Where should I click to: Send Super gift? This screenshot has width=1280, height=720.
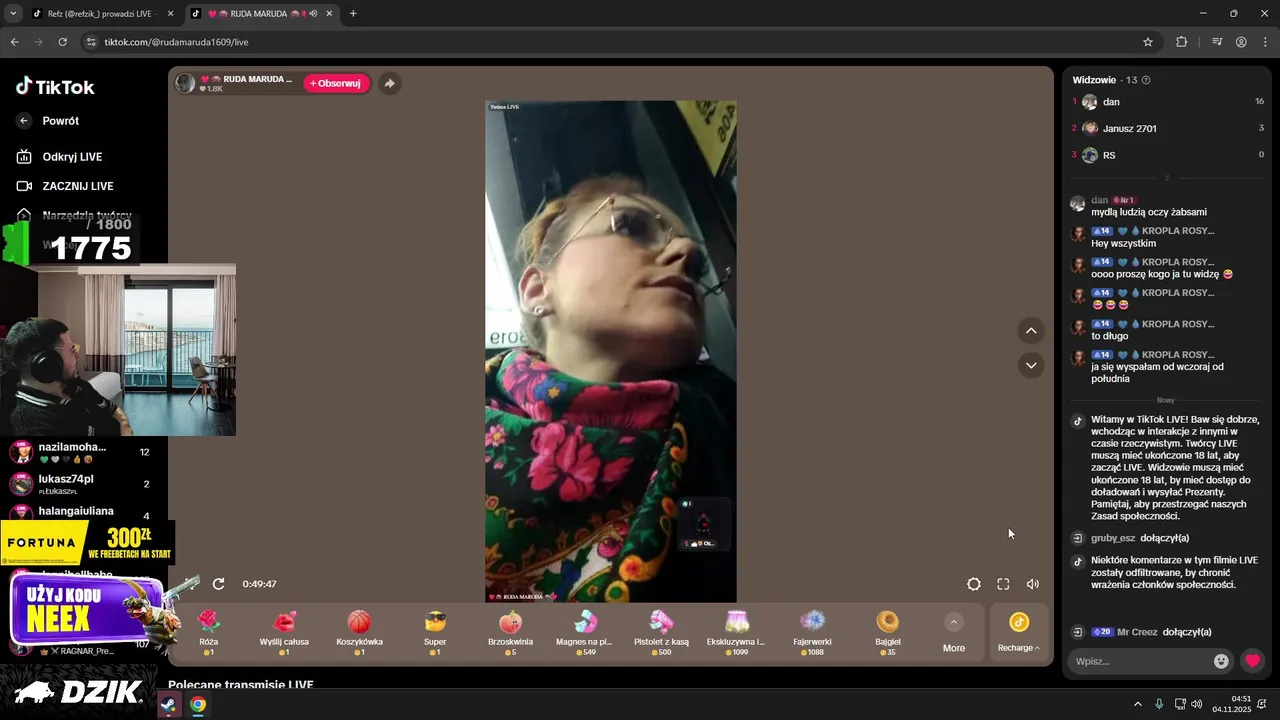[x=435, y=633]
